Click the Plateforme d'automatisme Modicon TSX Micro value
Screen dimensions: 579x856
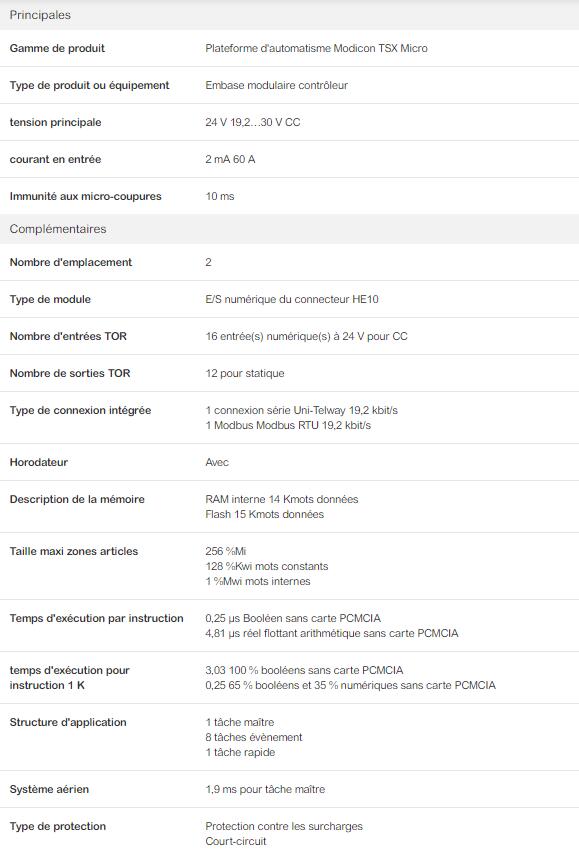click(x=317, y=48)
